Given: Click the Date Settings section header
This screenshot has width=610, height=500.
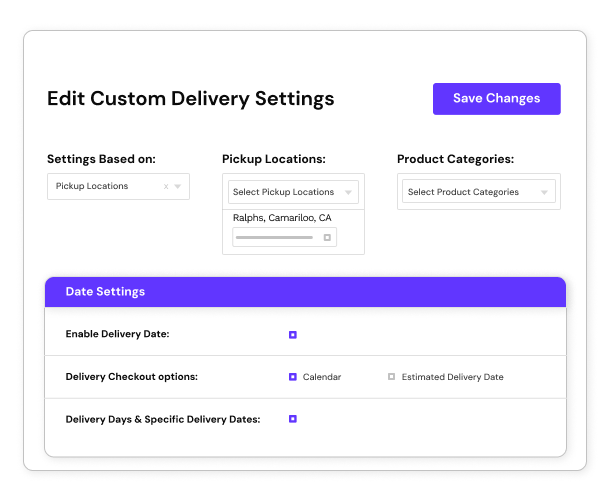Looking at the screenshot, I should [x=305, y=292].
